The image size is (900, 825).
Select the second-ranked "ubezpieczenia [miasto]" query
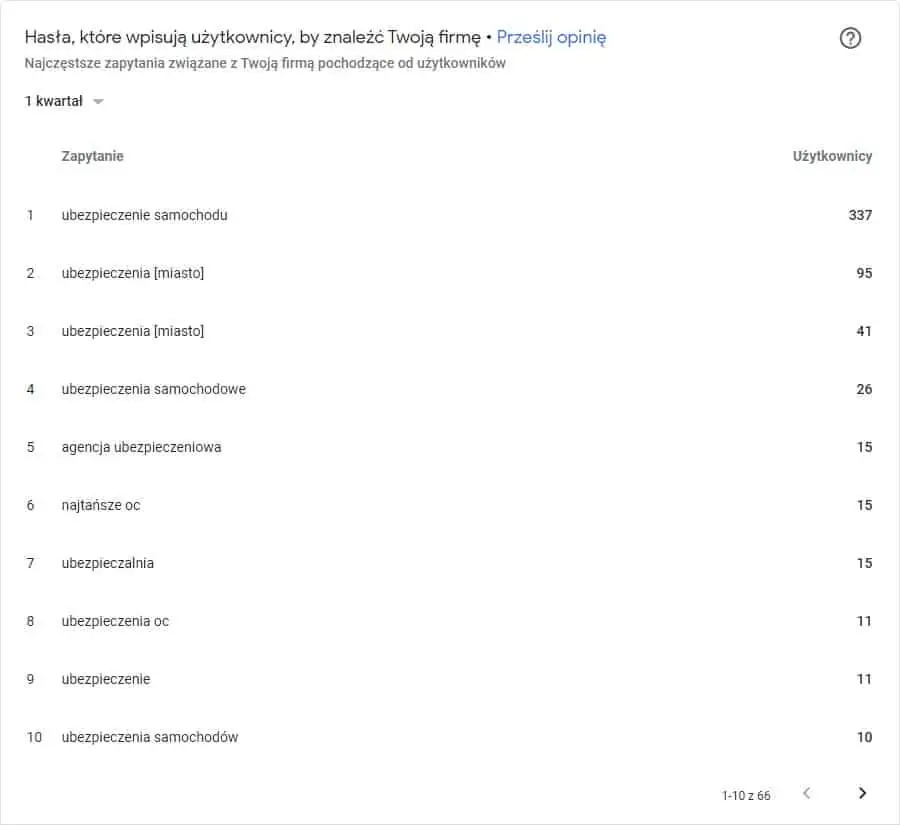pos(133,273)
